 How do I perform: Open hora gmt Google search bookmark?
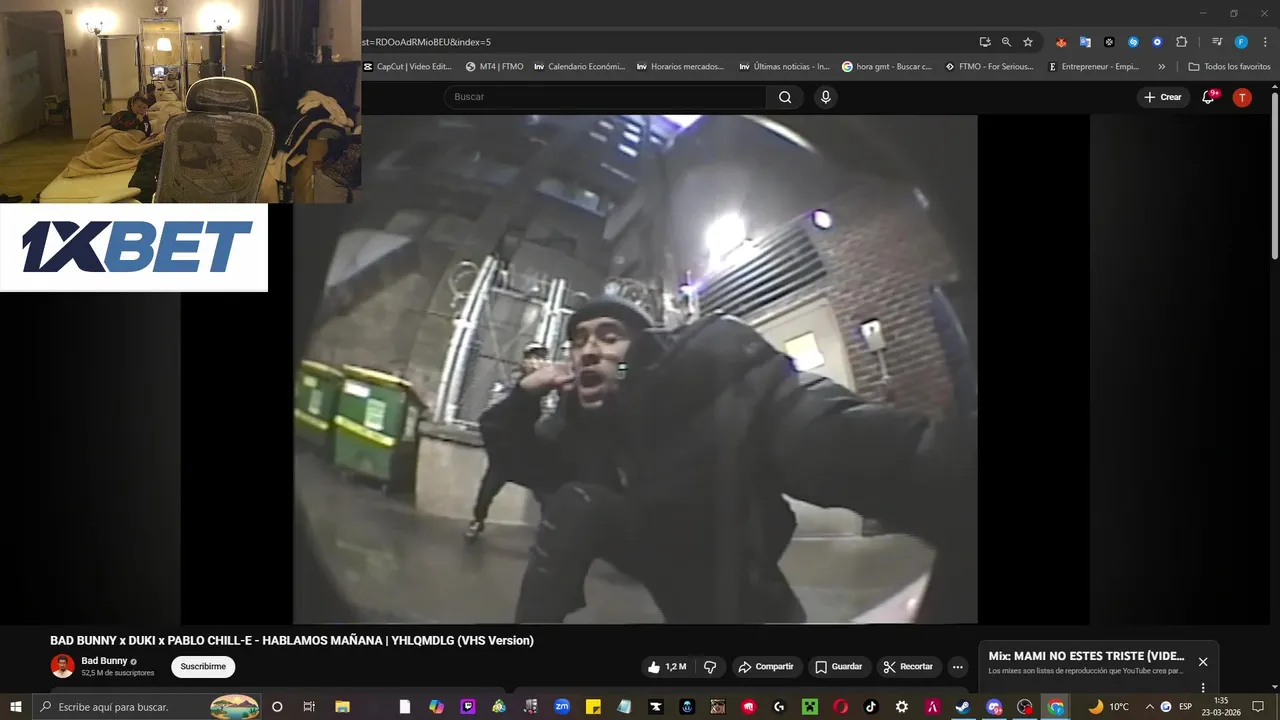point(887,67)
